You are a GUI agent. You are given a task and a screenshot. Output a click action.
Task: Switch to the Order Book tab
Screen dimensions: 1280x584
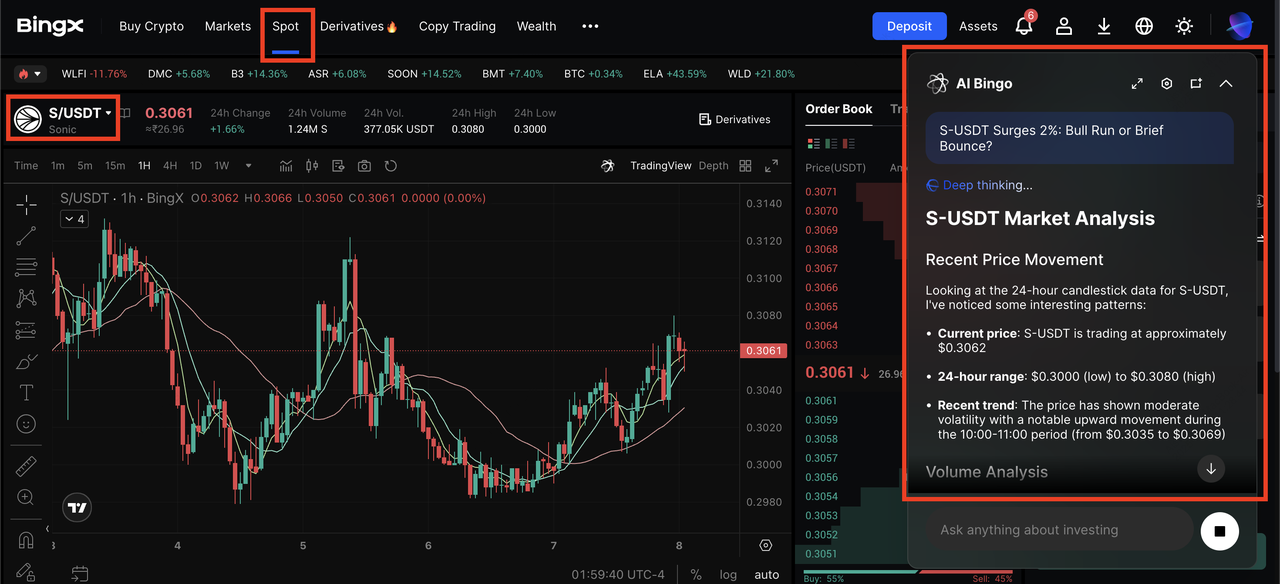(839, 109)
